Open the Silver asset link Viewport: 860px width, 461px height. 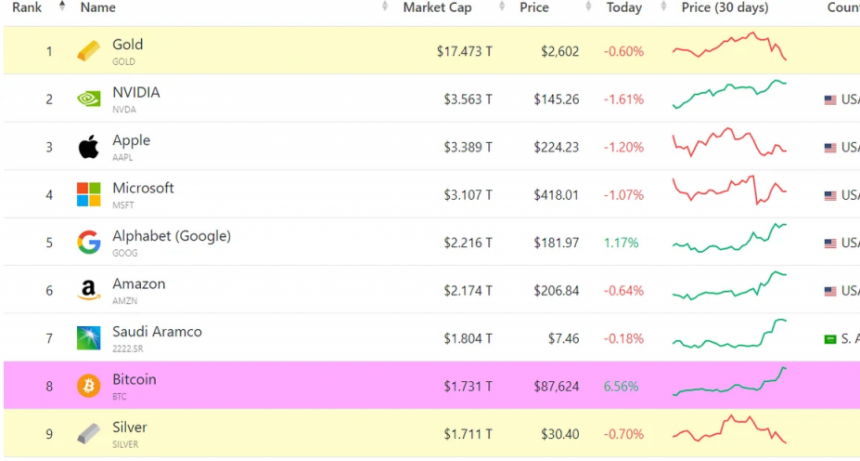129,427
